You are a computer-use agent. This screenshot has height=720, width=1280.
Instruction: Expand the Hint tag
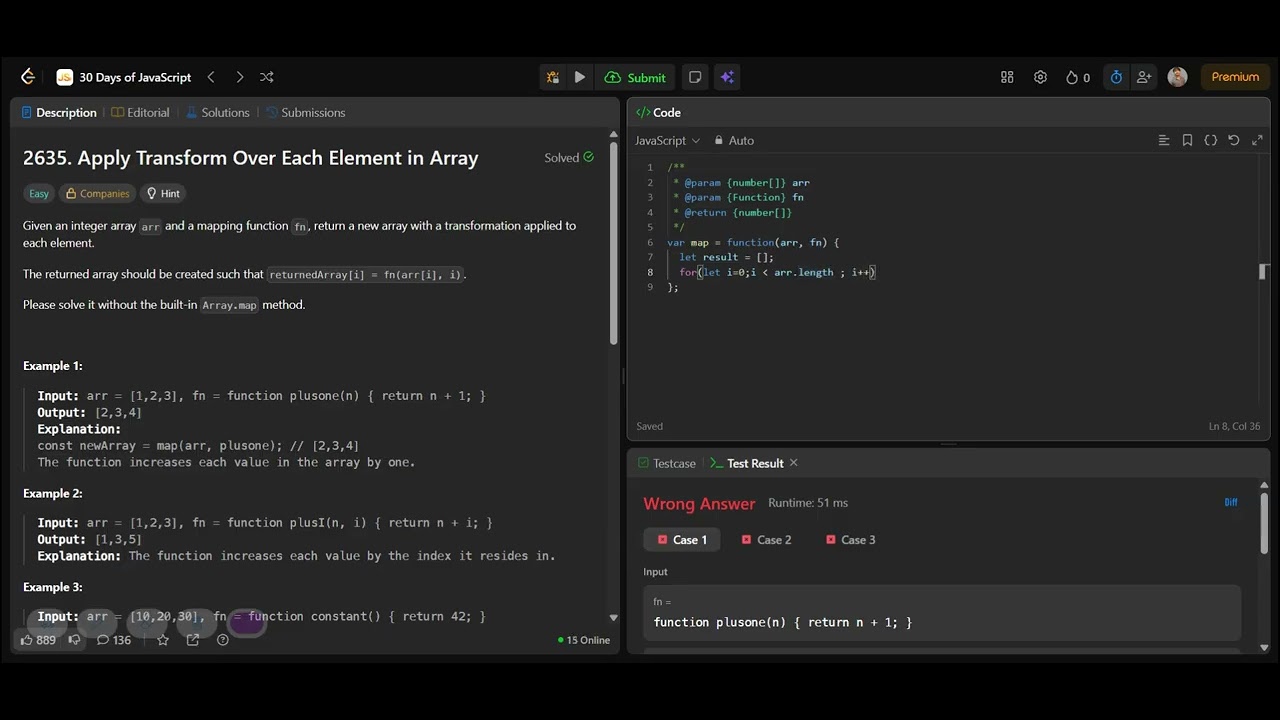(163, 193)
